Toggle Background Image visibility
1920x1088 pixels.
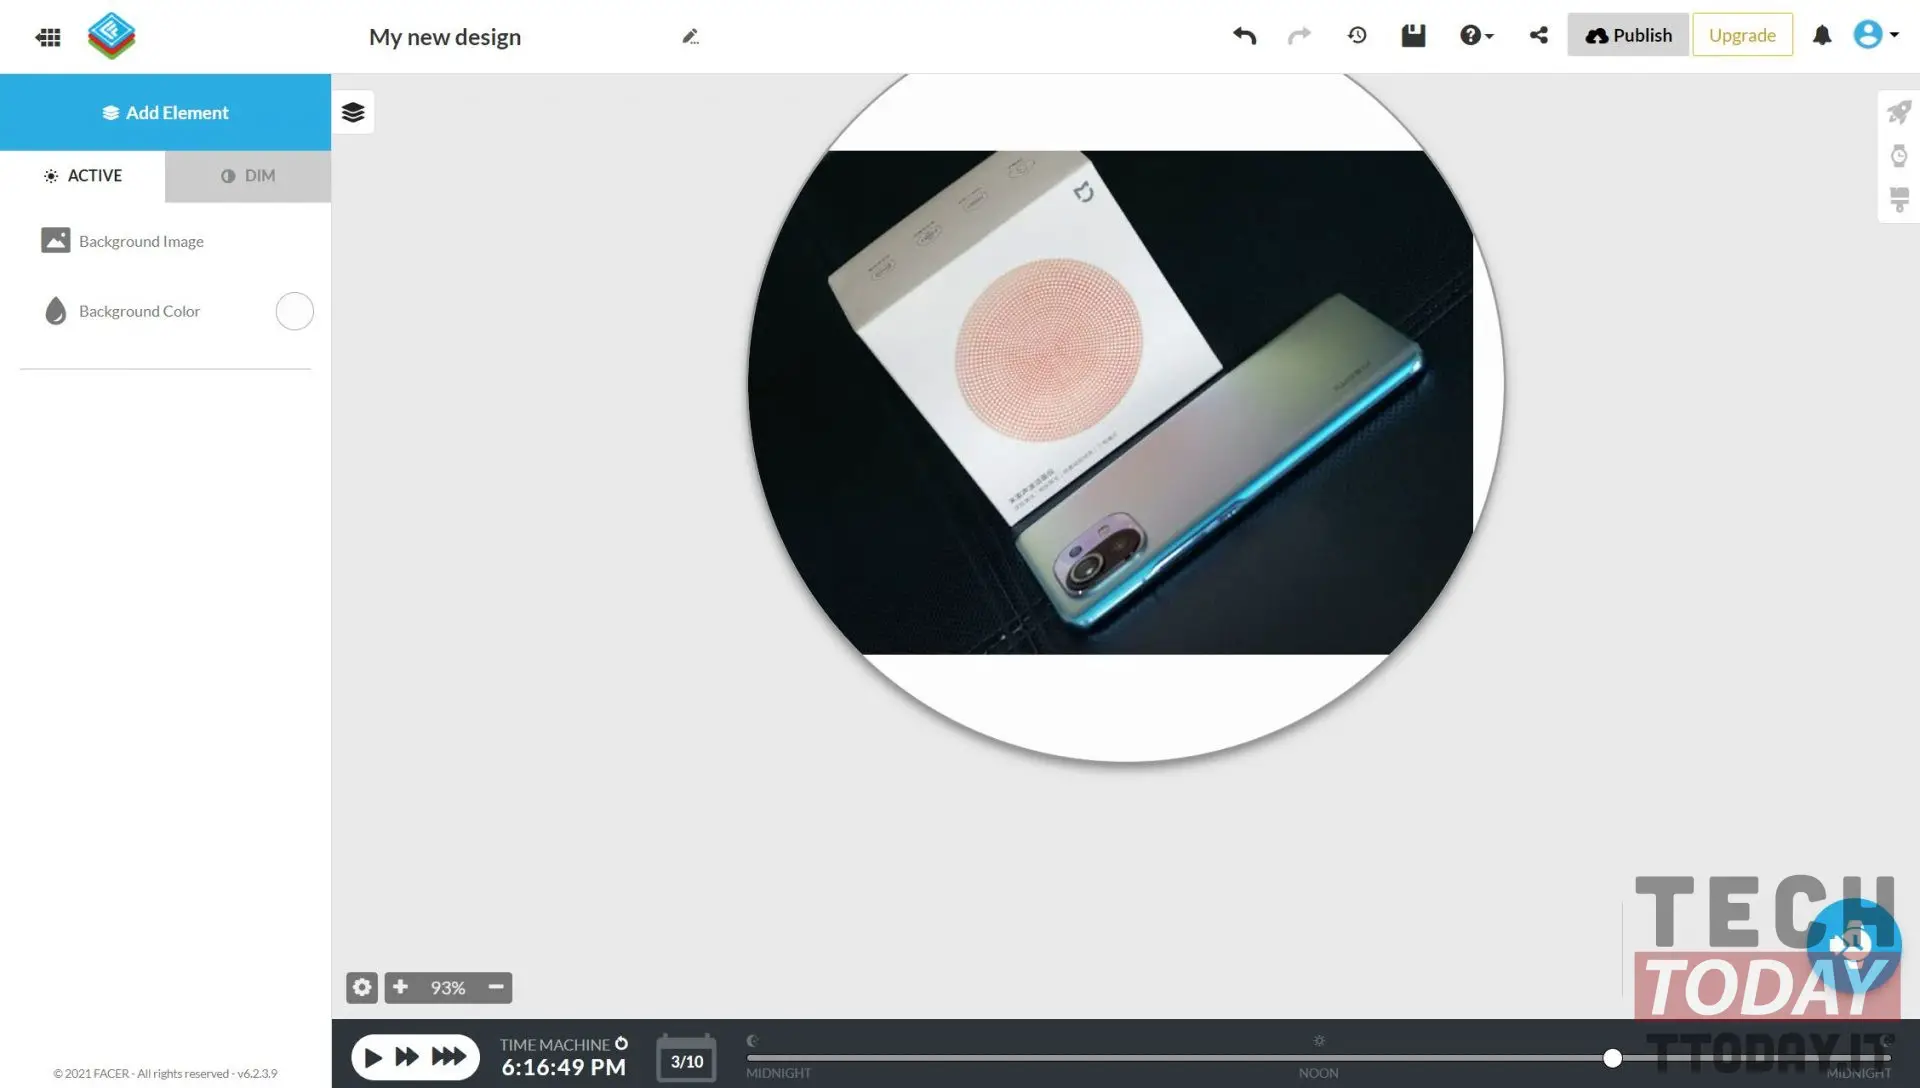point(54,240)
